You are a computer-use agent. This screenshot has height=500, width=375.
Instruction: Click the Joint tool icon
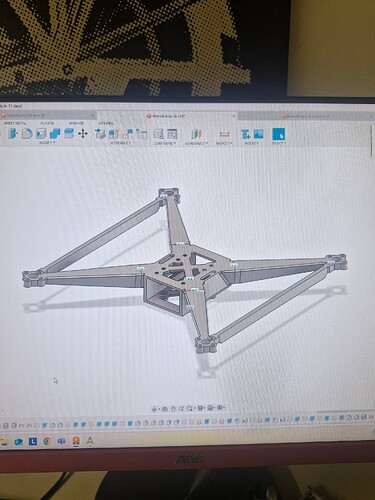114,134
